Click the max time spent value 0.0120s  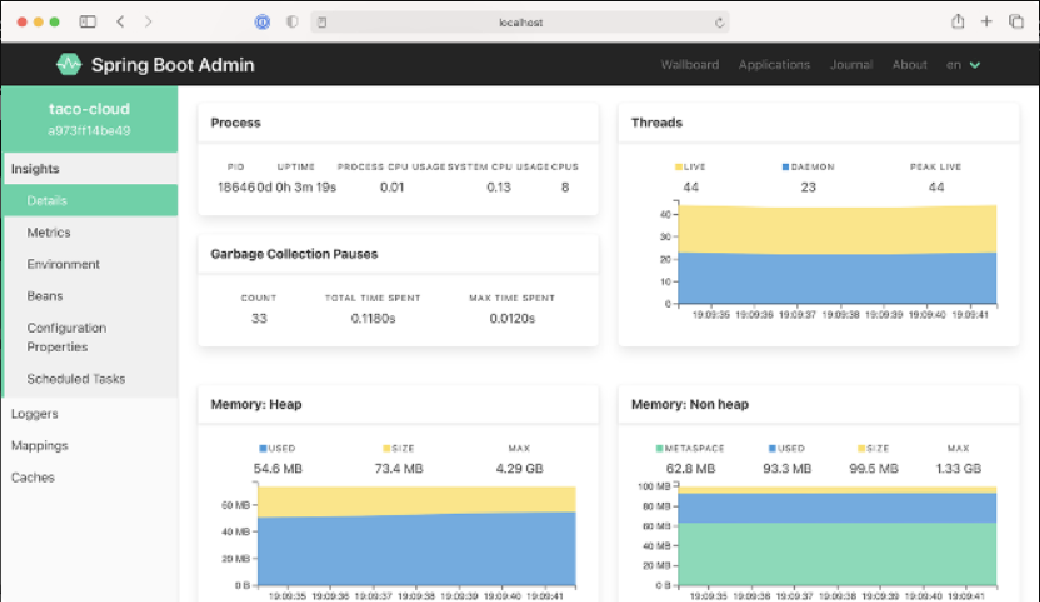click(512, 319)
